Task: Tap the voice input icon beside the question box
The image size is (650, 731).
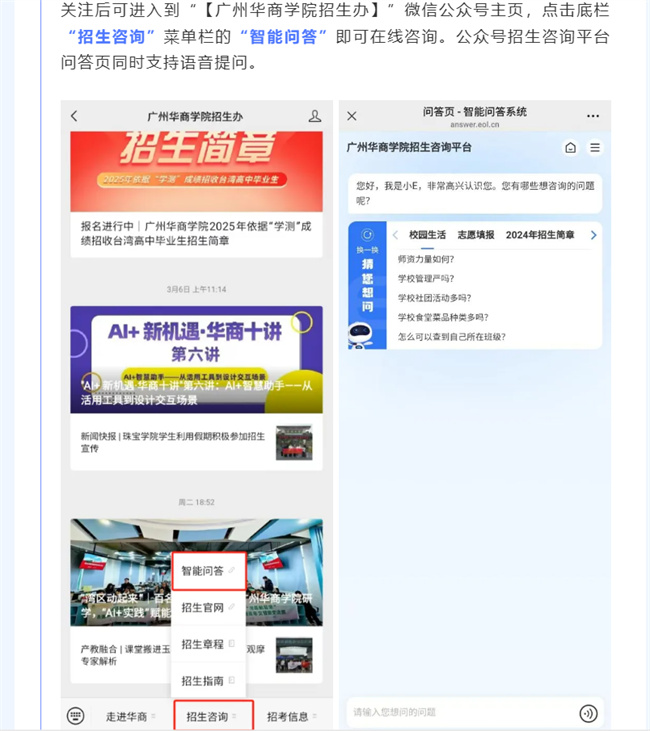Action: tap(588, 713)
